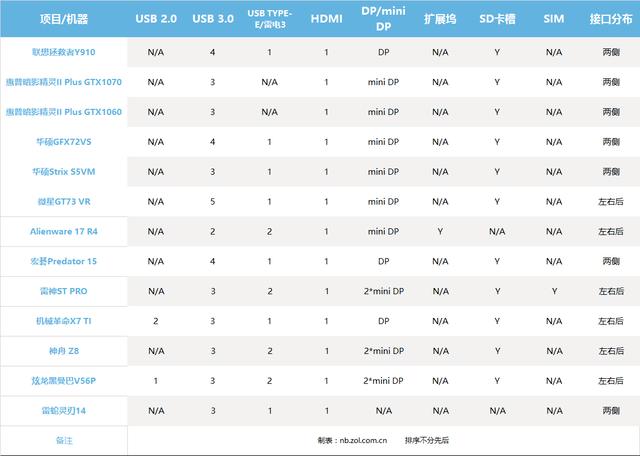This screenshot has width=640, height=456.
Task: Click DP/mini DP N/A cell for 雷蛇灵刃14
Action: pyautogui.click(x=384, y=410)
